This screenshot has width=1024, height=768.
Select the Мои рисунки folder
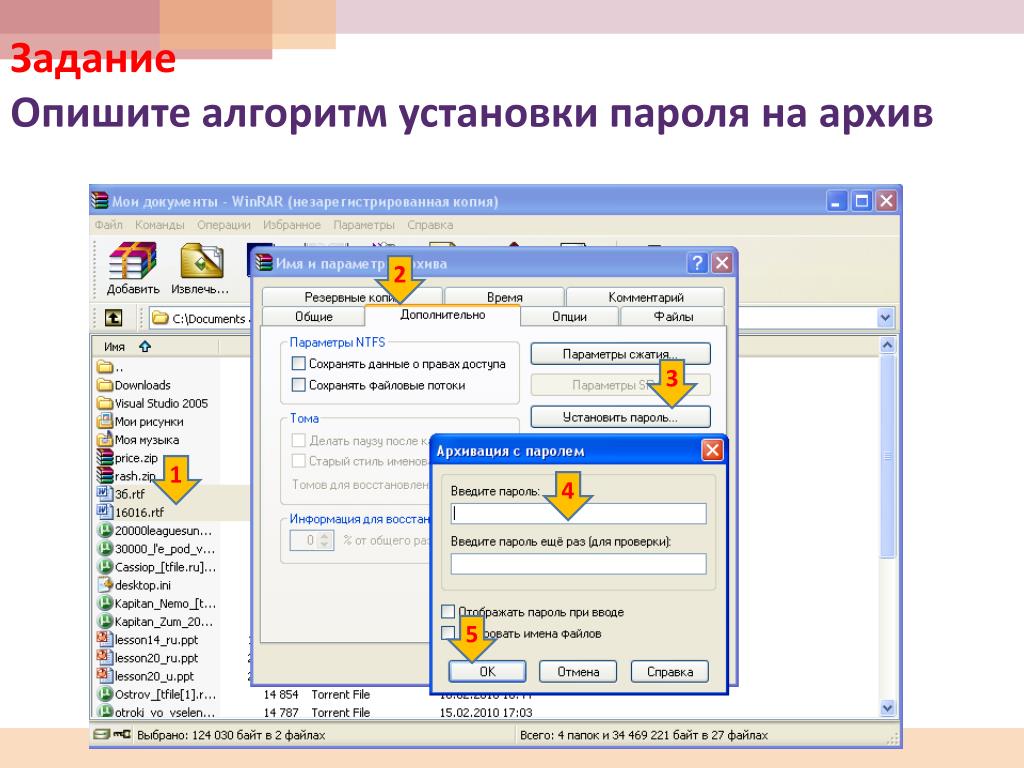[140, 421]
